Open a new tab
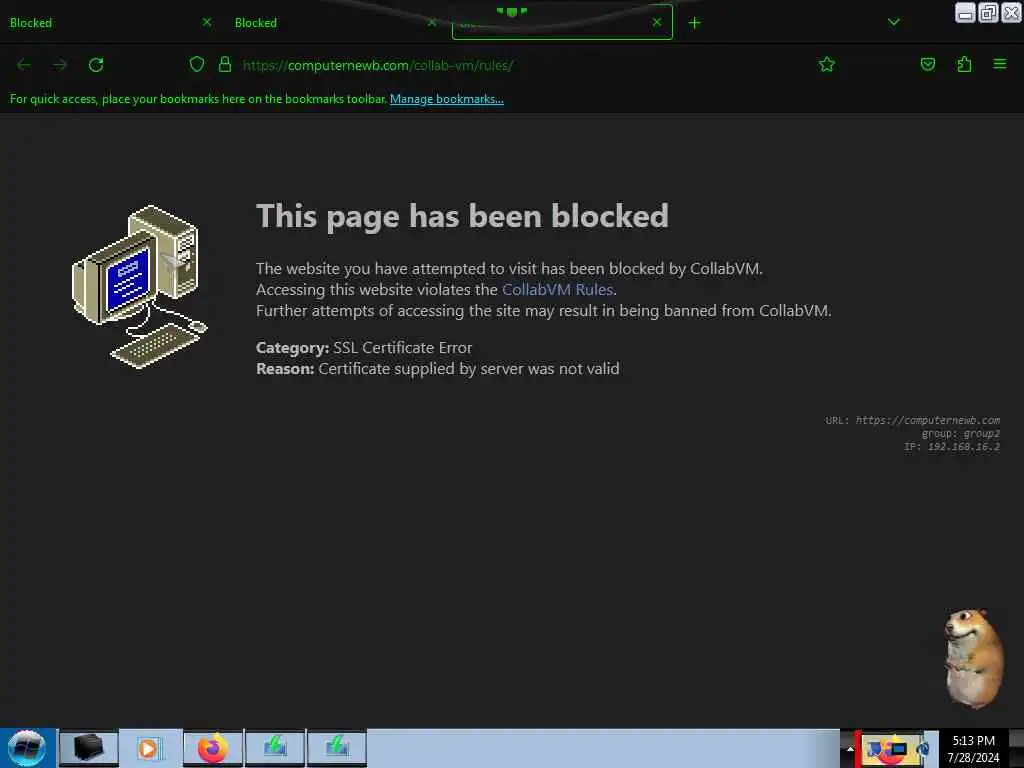This screenshot has height=768, width=1024. [x=694, y=23]
